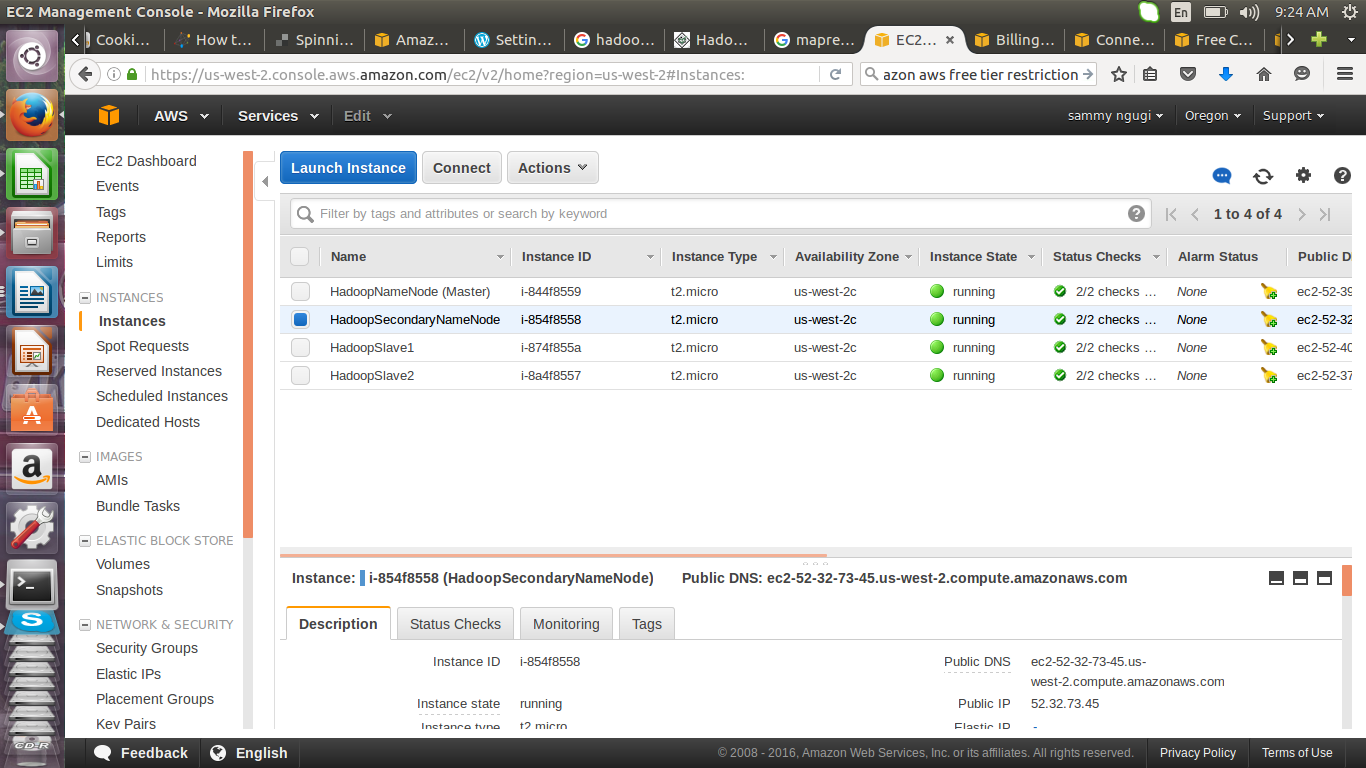Screen dimensions: 1366x768
Task: Check the HadoopSlave2 row checkbox
Action: (300, 376)
